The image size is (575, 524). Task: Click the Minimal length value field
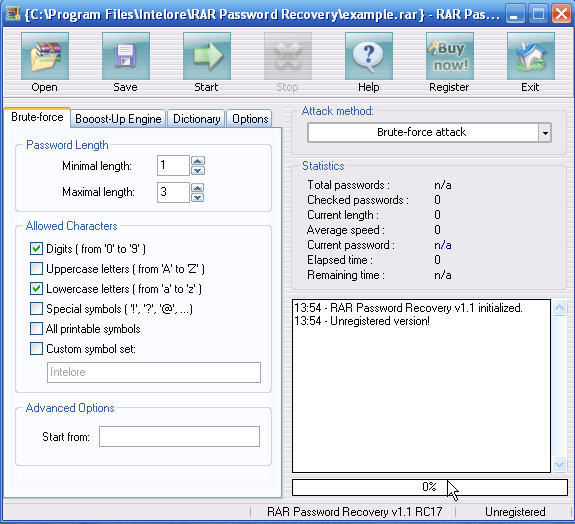point(173,165)
